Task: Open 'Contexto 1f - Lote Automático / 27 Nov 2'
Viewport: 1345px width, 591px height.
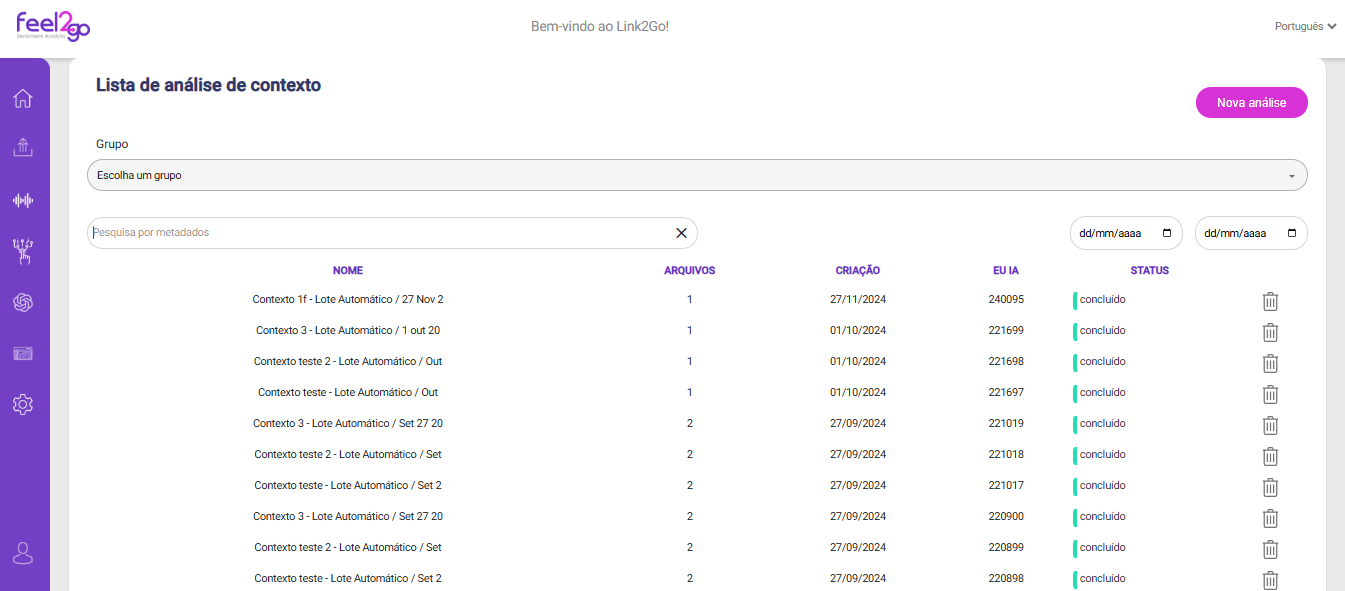Action: tap(348, 299)
